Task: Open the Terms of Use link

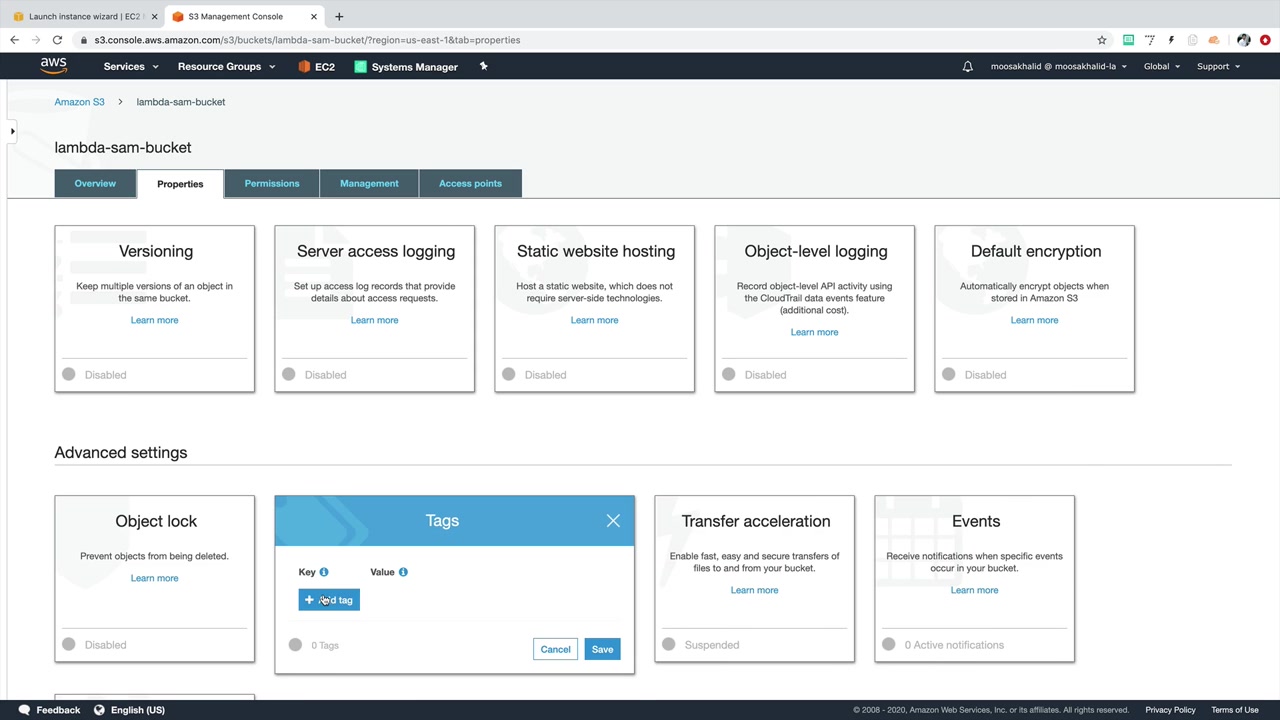Action: point(1235,710)
